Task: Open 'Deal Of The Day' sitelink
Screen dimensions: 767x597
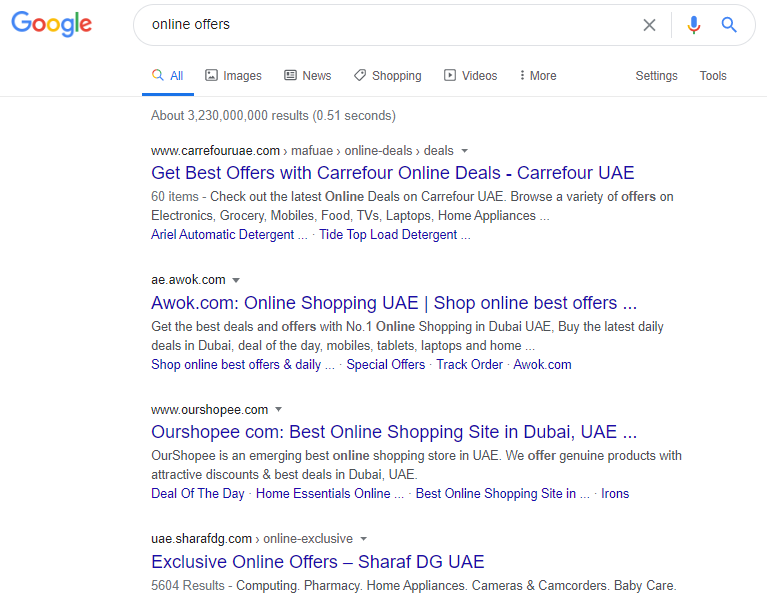Action: coord(198,493)
